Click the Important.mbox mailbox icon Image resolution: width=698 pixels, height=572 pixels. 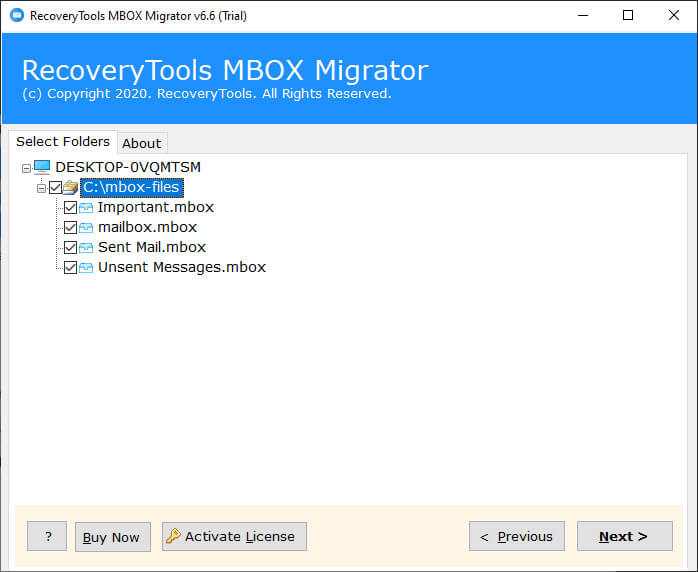click(86, 207)
